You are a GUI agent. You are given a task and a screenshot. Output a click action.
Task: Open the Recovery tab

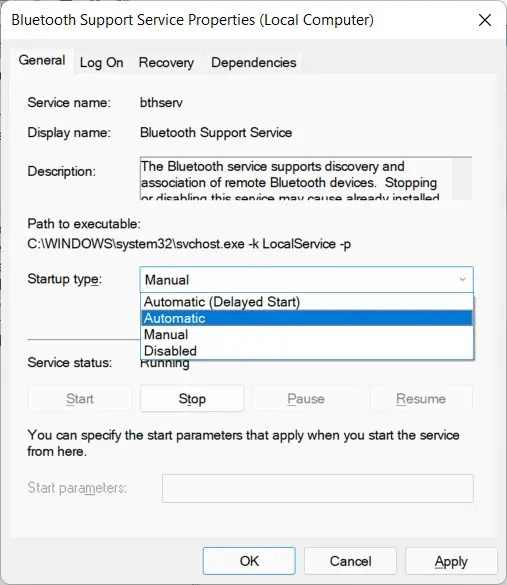click(166, 62)
